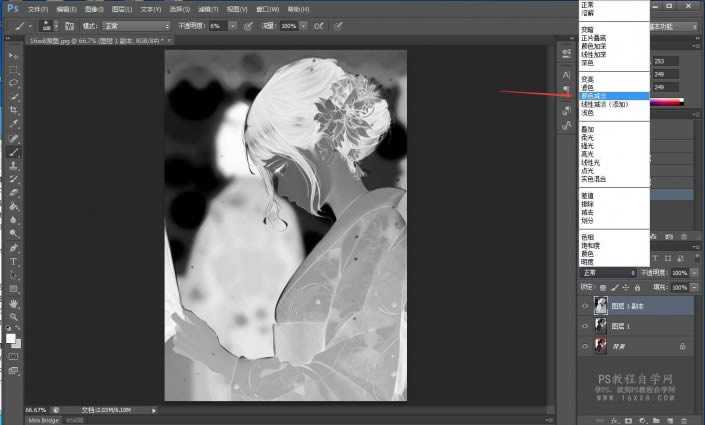Select the Zoom tool in the toolbar

[x=13, y=316]
